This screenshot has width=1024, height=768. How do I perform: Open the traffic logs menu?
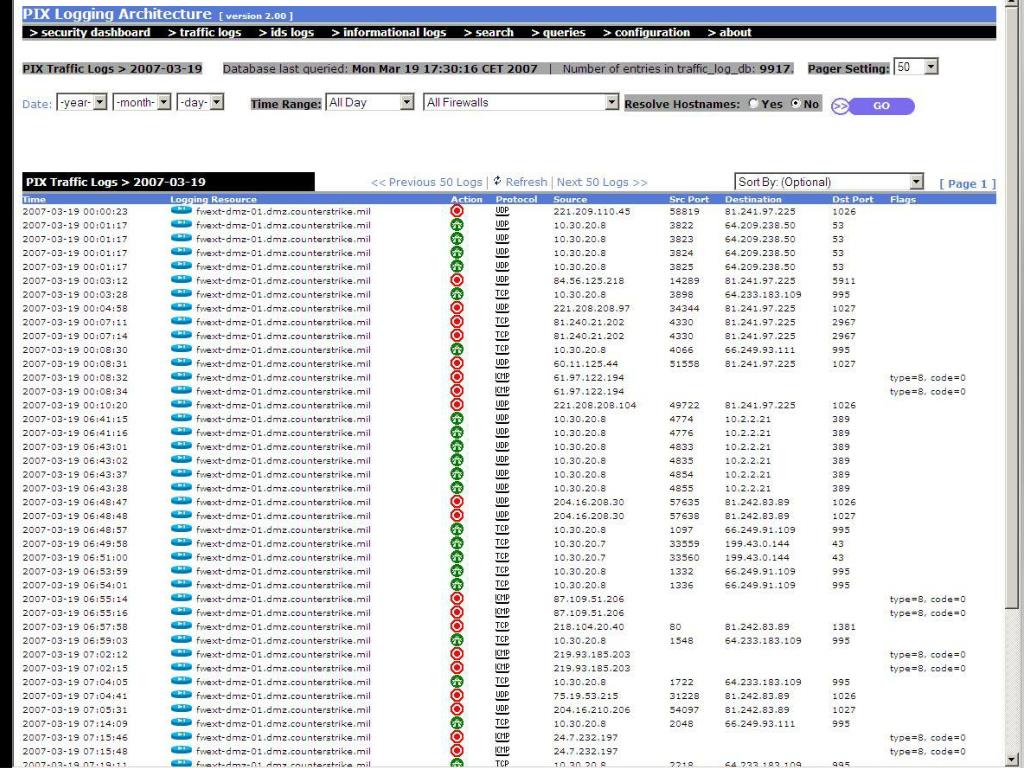point(204,33)
